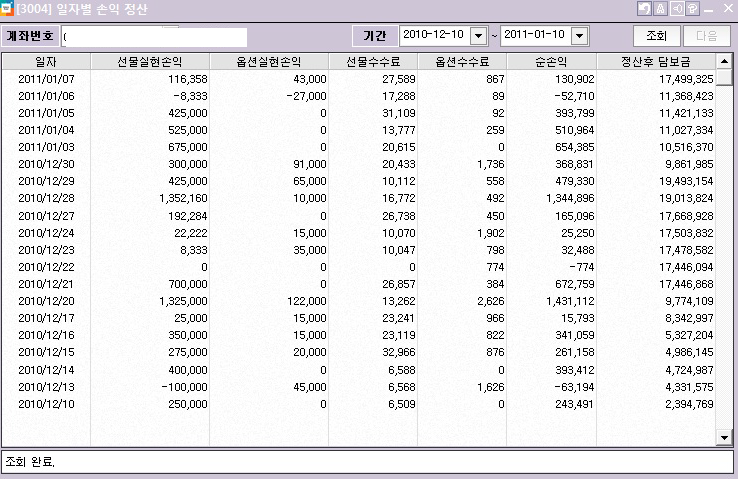Viewport: 738px width, 479px height.
Task: Sort by the 옵션수수료 column header
Action: click(462, 62)
